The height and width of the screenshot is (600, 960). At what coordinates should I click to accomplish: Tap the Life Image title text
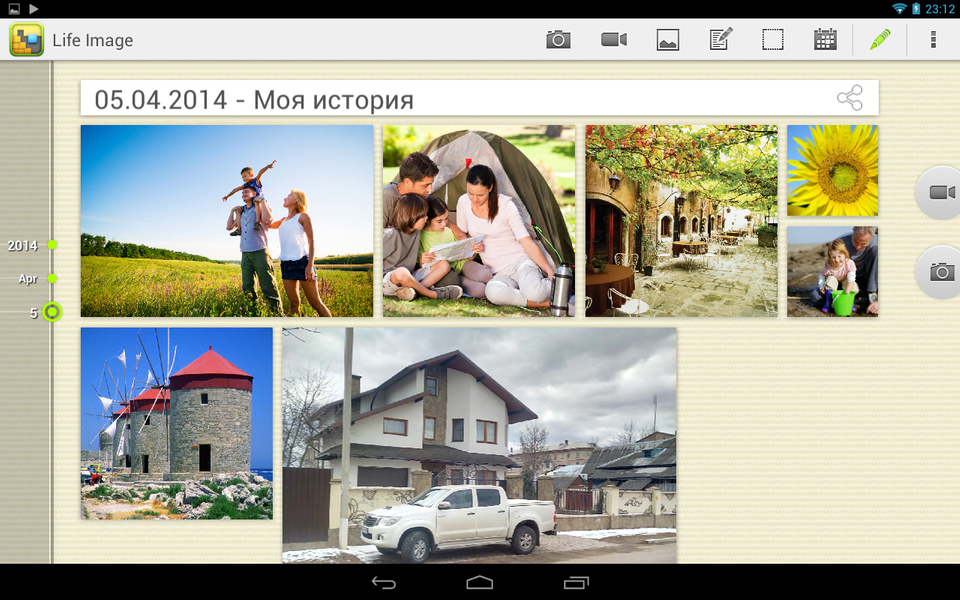pyautogui.click(x=92, y=40)
